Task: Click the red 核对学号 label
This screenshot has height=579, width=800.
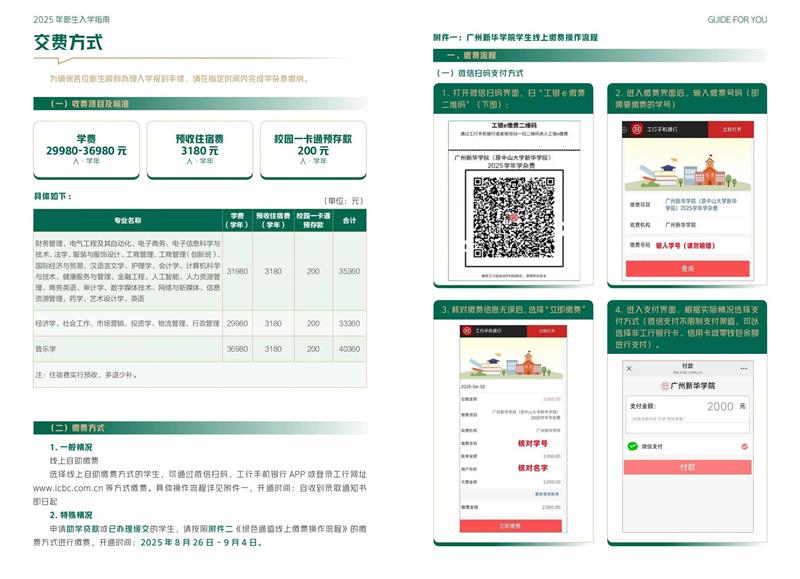Action: tap(533, 444)
